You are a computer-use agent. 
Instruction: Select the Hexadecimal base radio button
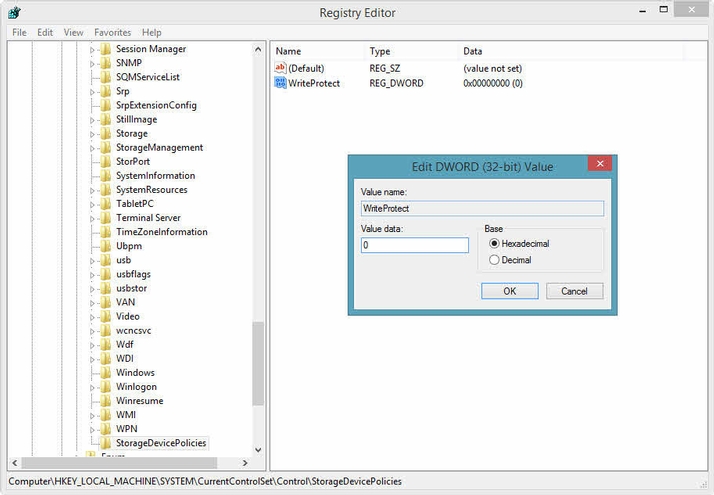(x=494, y=244)
